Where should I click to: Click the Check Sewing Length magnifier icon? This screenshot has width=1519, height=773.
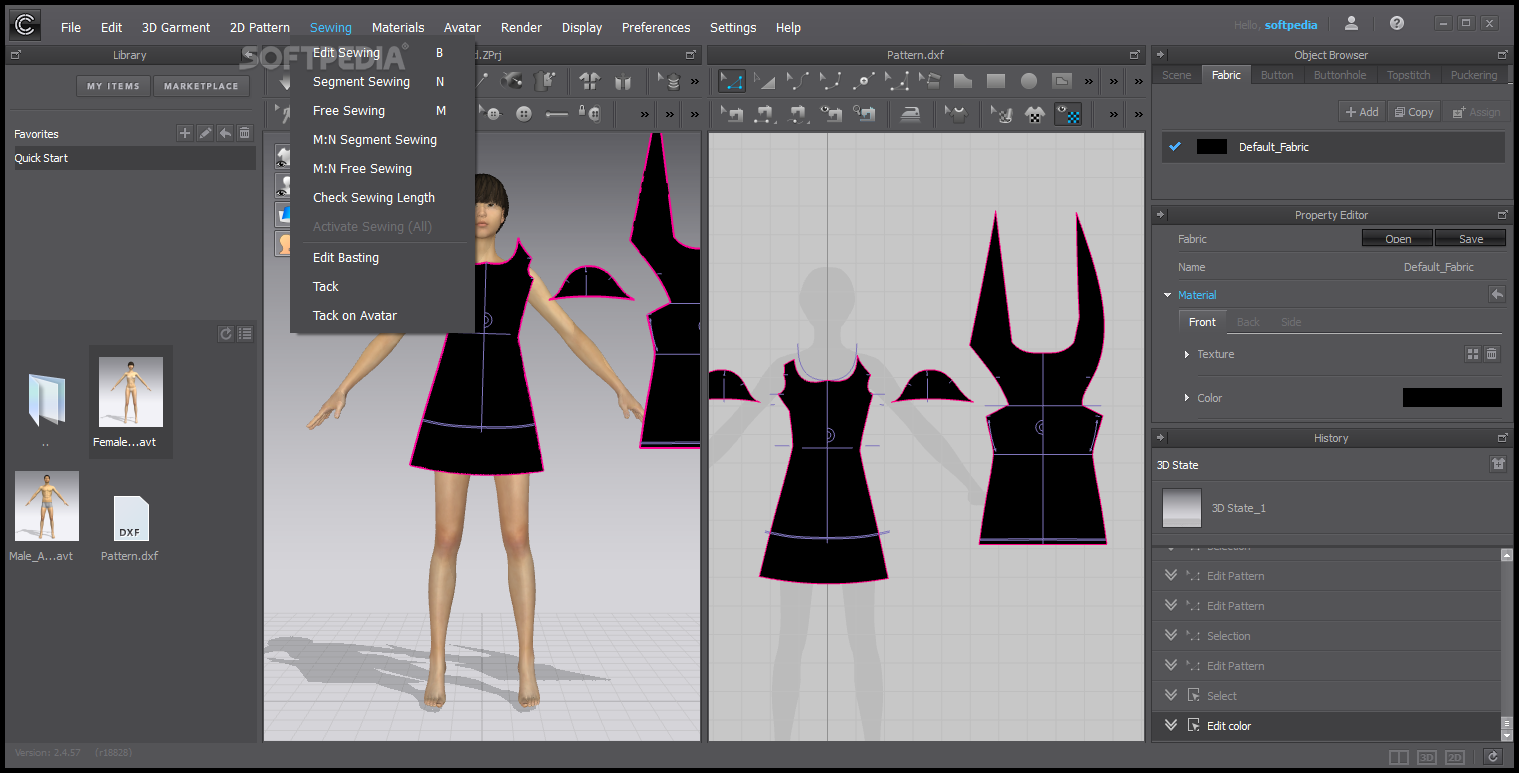(864, 113)
